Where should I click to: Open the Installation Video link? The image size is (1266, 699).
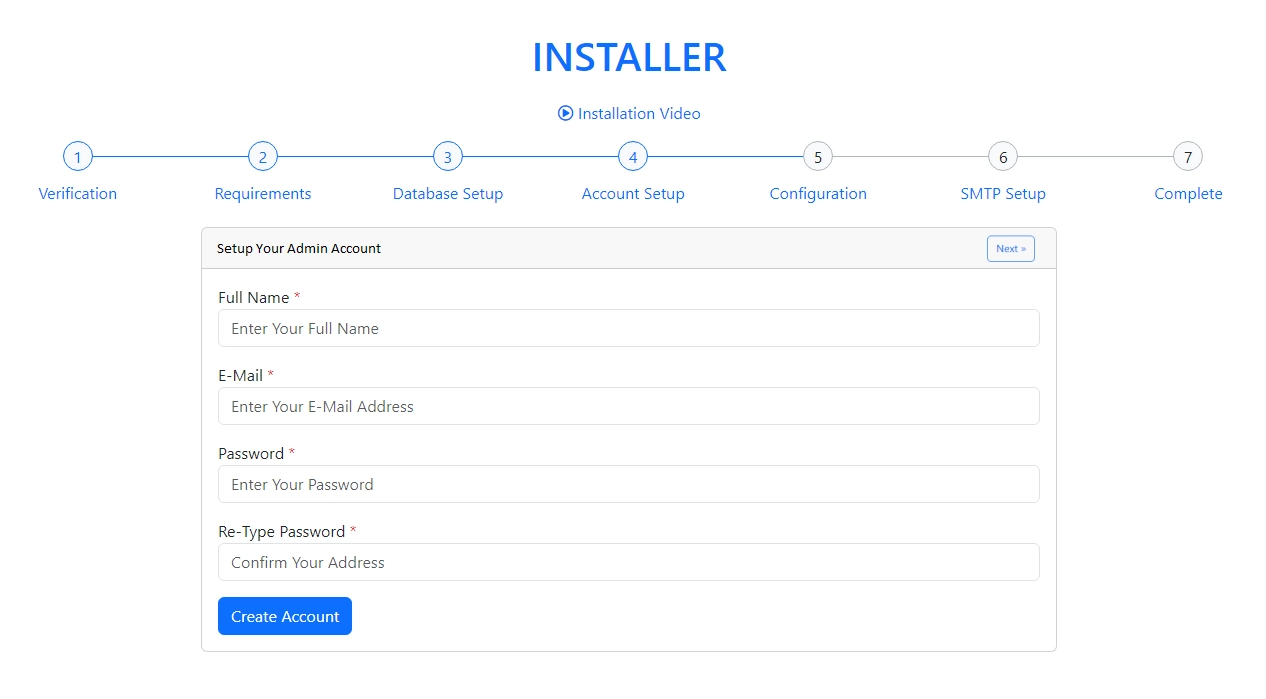click(639, 114)
